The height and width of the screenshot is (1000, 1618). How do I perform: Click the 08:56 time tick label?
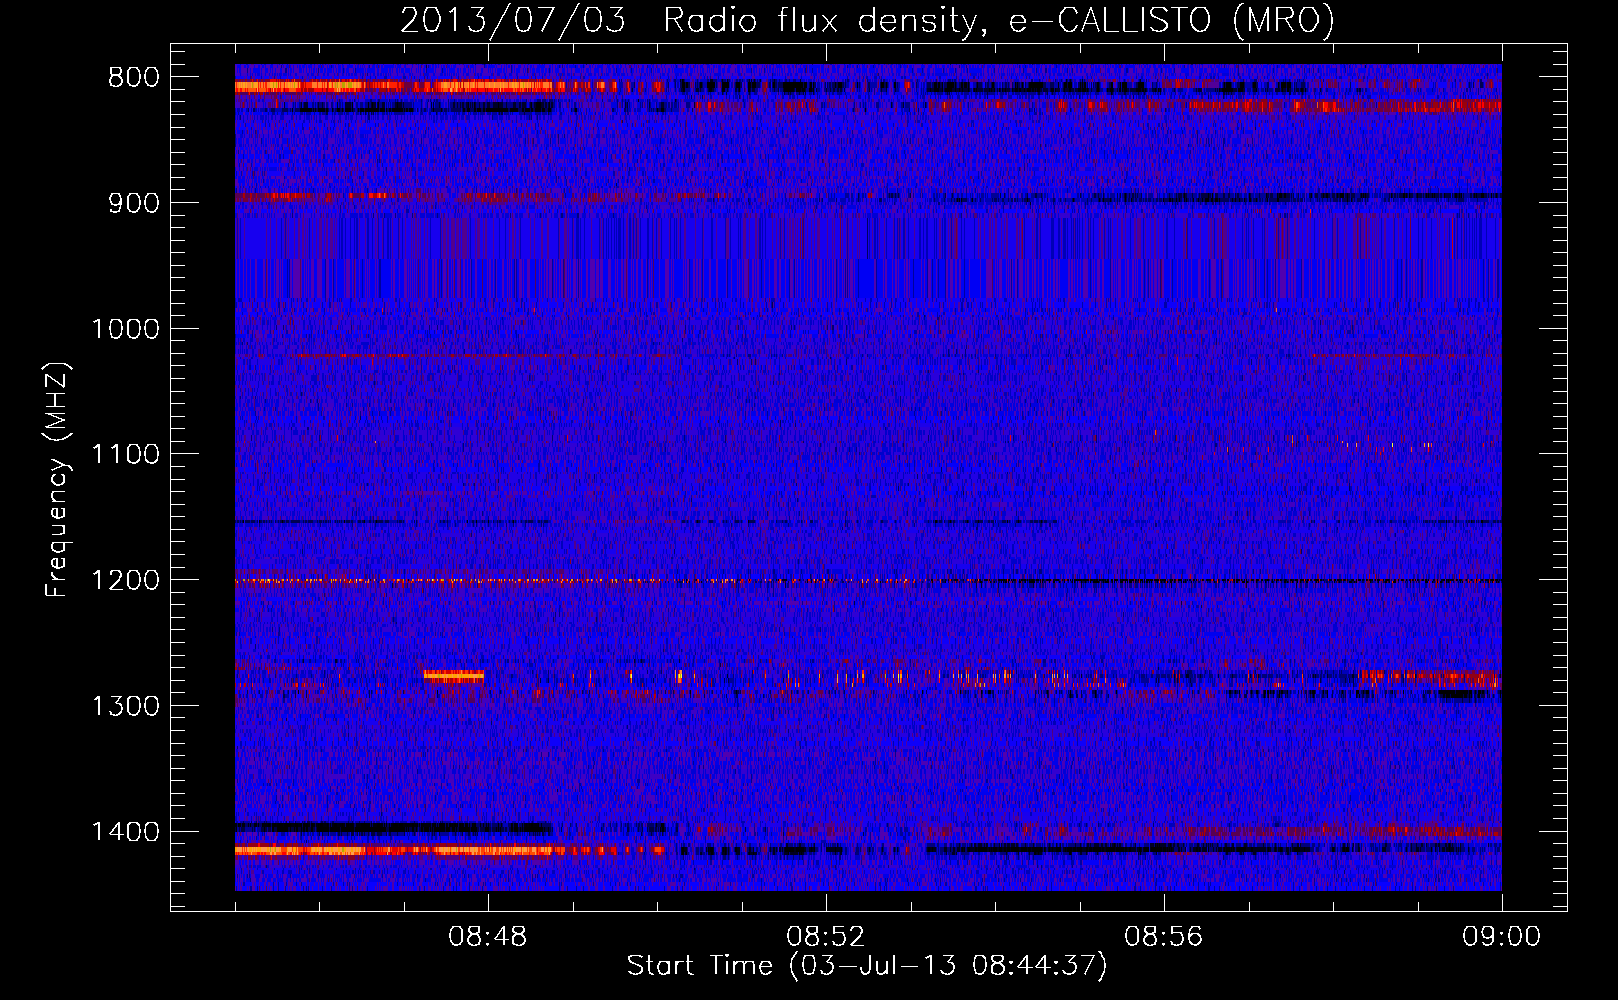1164,937
